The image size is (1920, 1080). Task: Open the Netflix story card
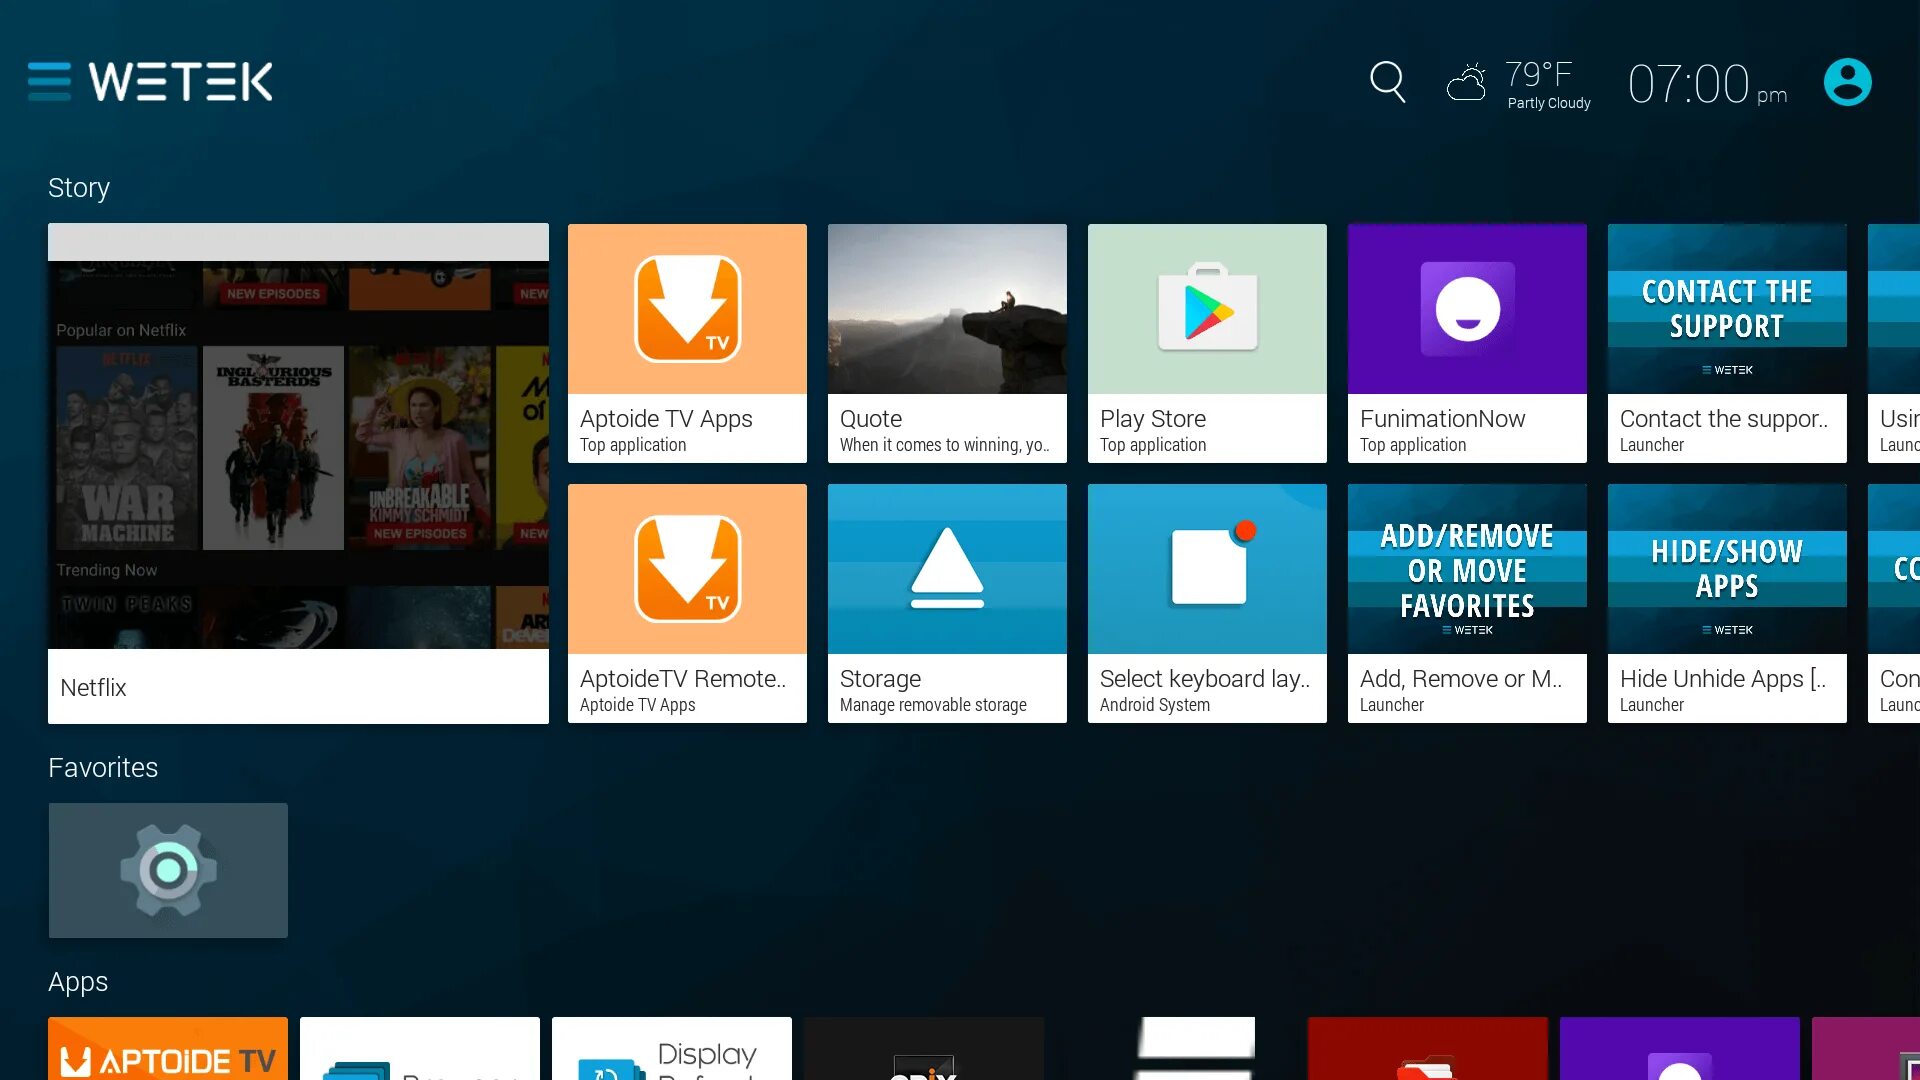point(298,473)
